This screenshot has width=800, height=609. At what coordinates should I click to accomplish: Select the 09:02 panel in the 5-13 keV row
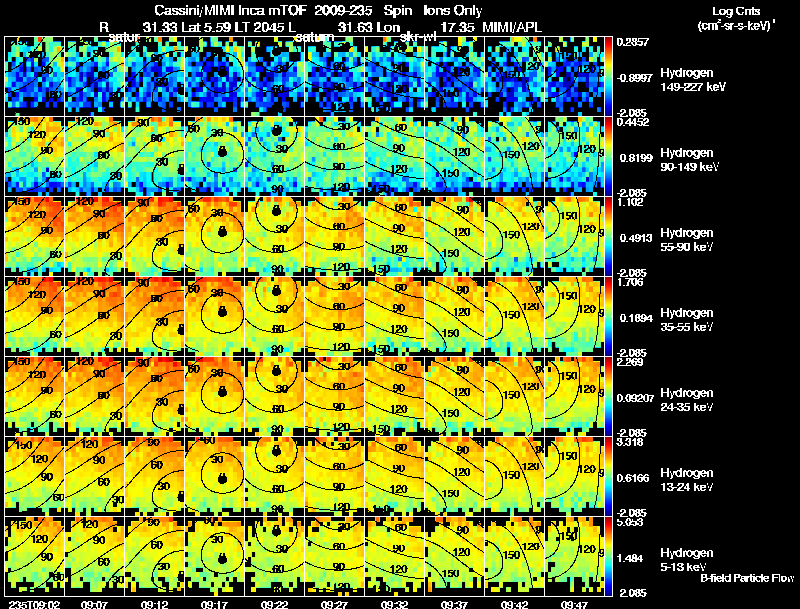34,557
